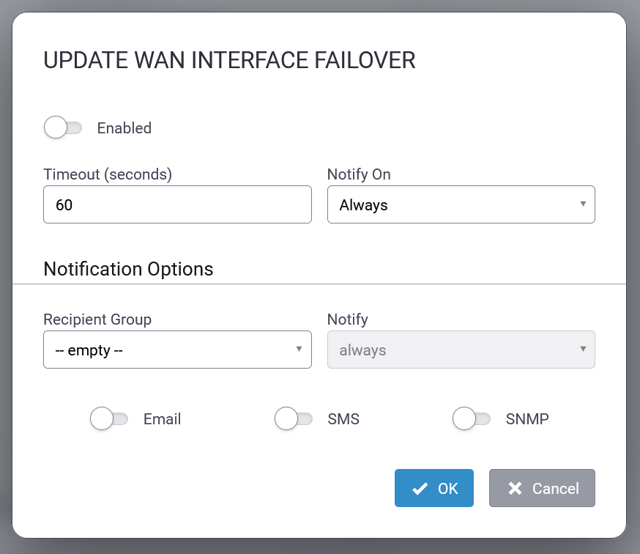The image size is (640, 554).
Task: Click the disabled Notify dropdown showing always
Action: (461, 350)
